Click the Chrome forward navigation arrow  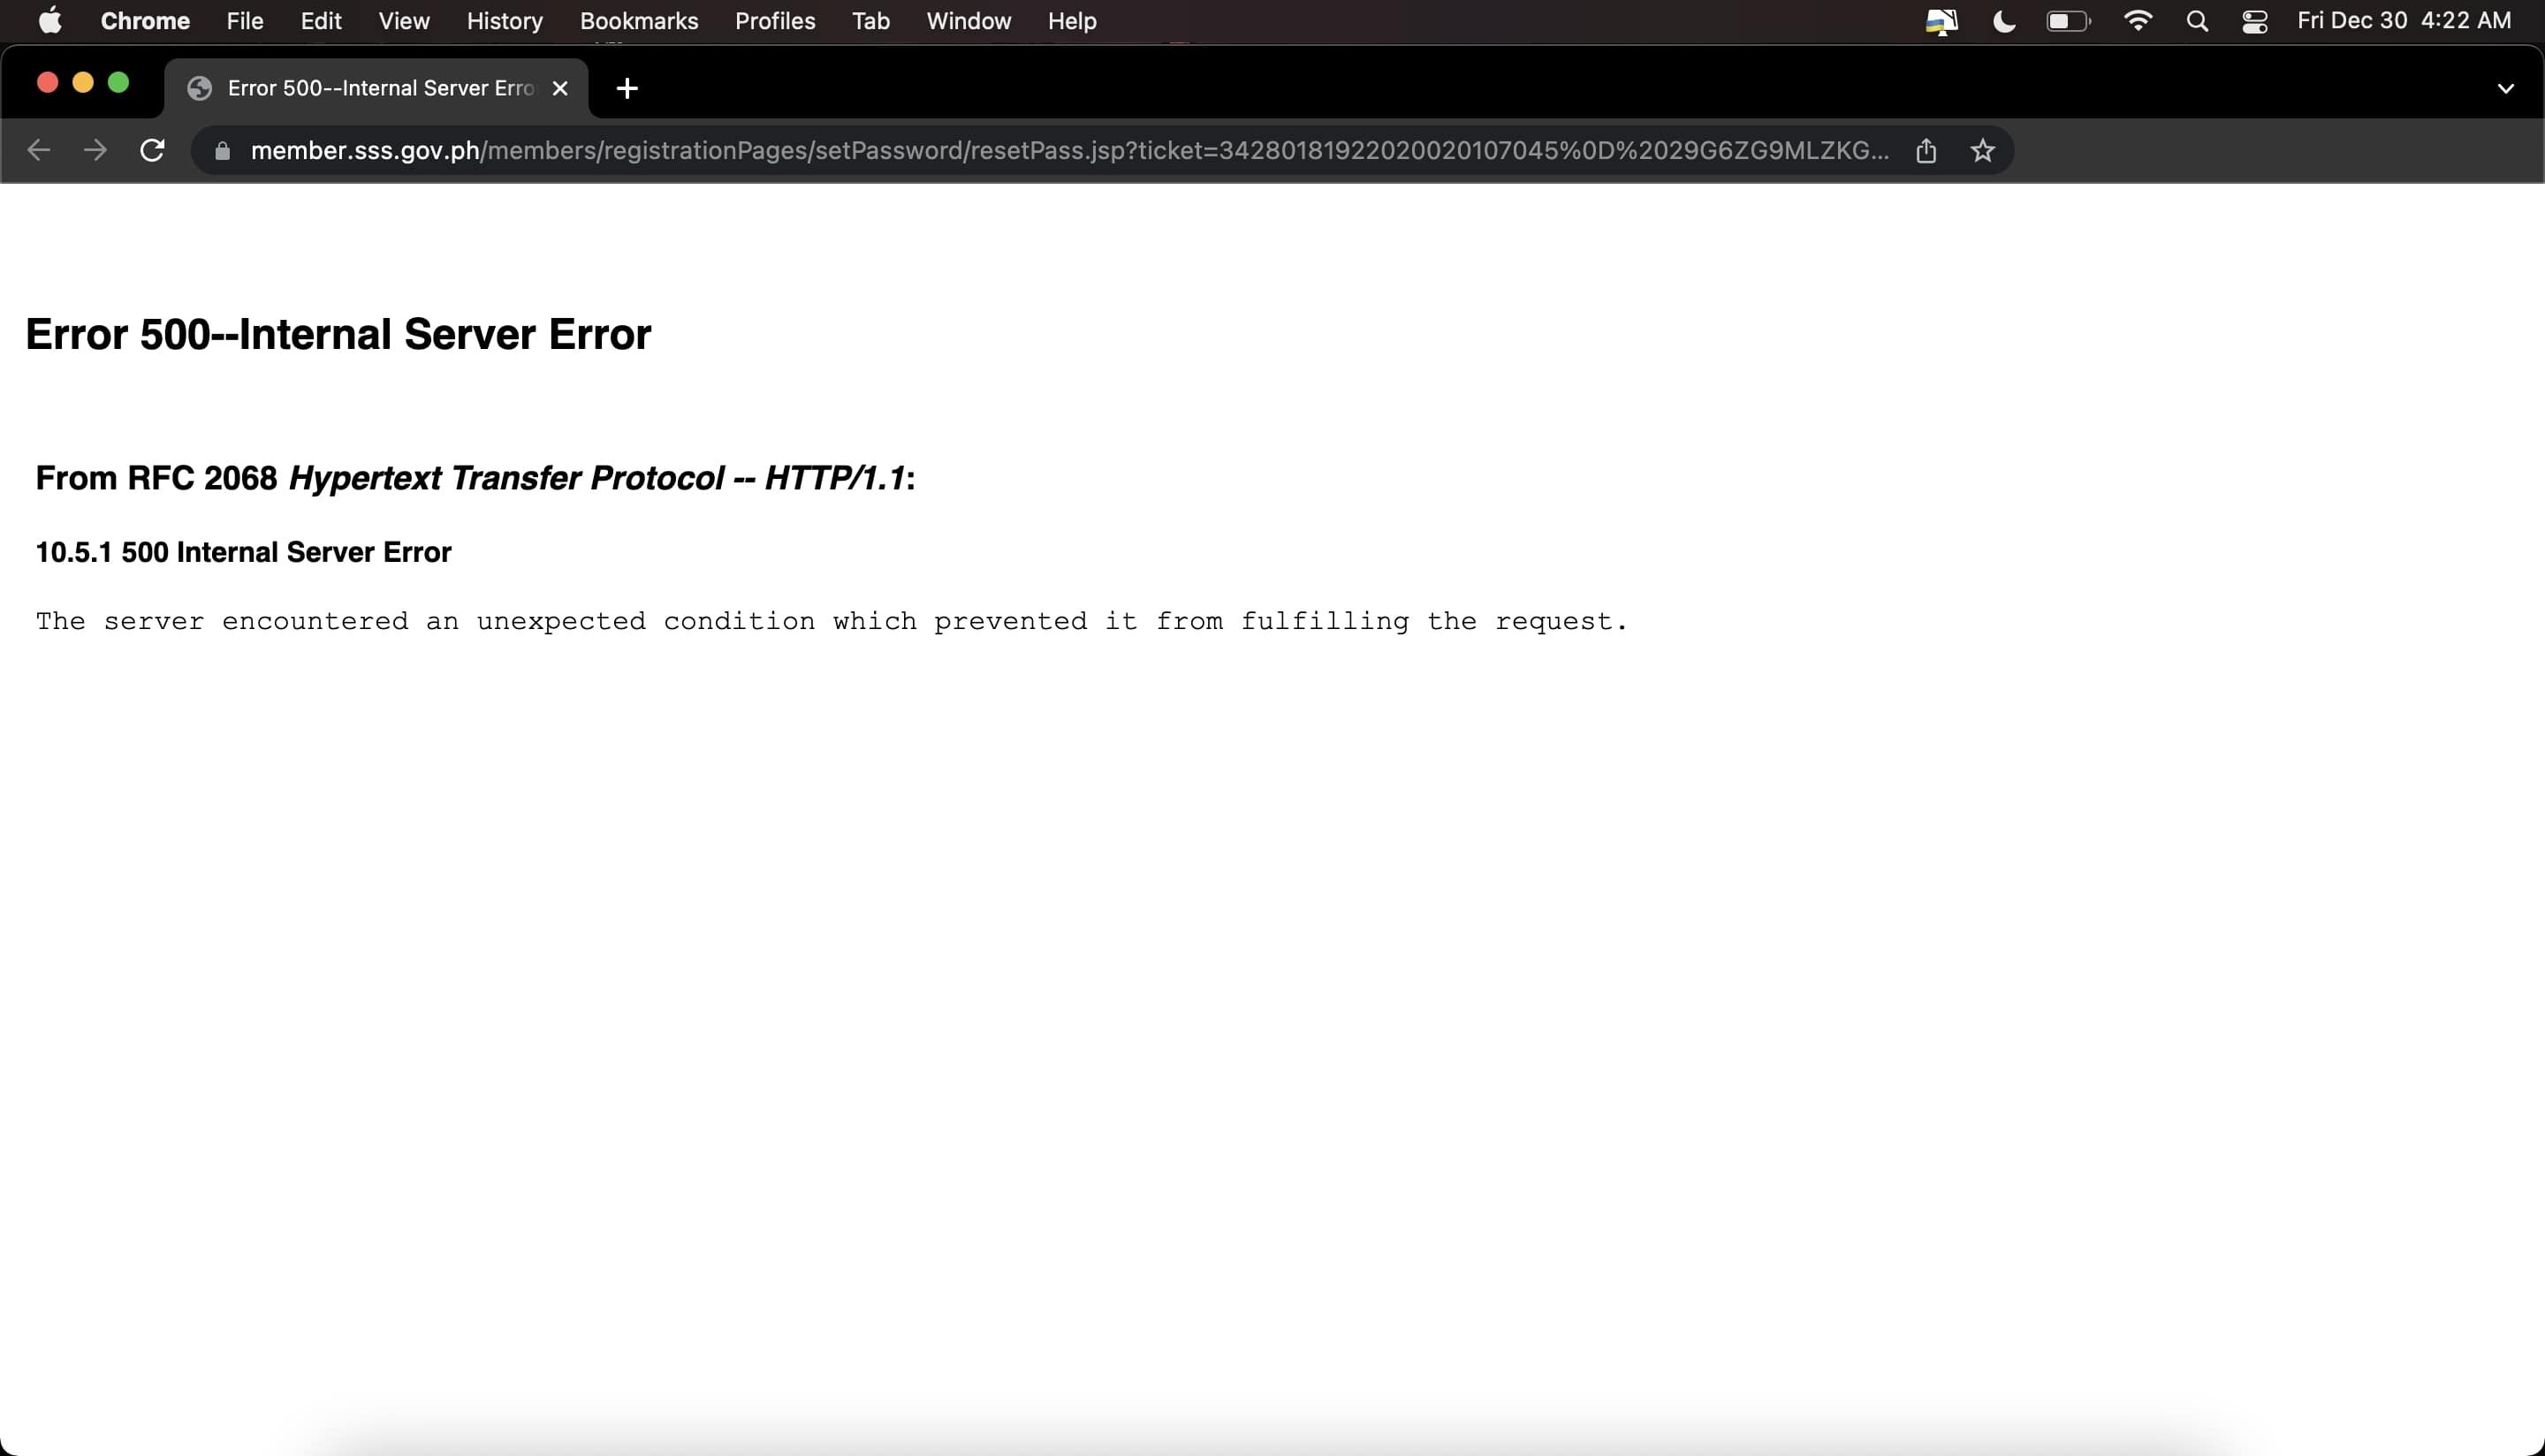(x=95, y=150)
